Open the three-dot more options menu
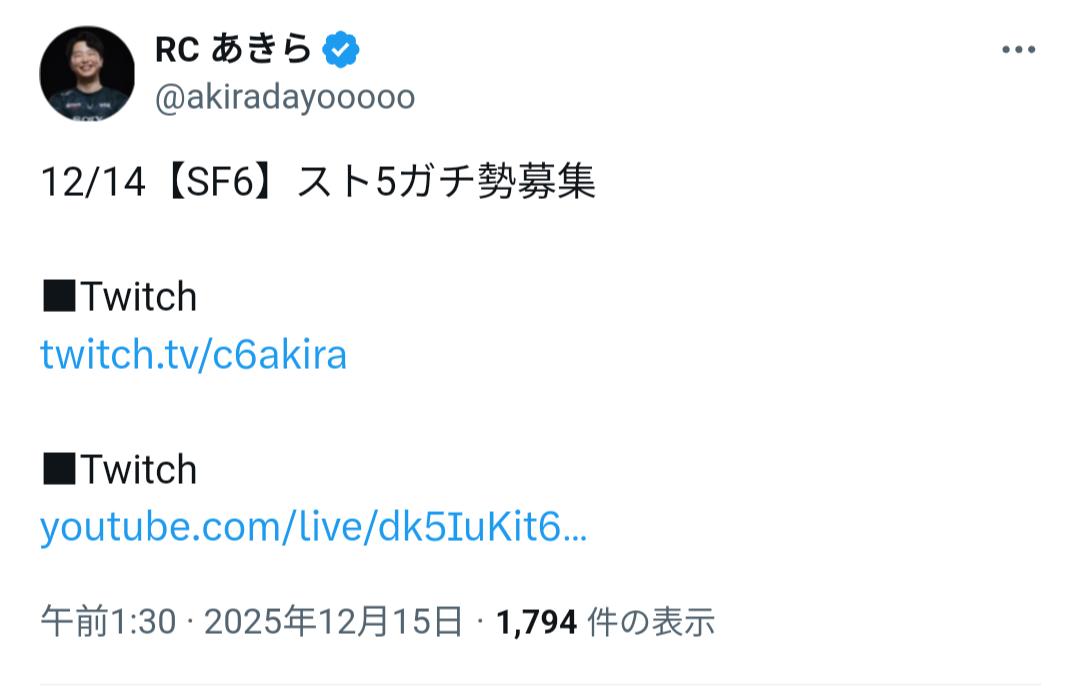Image resolution: width=1080 pixels, height=691 pixels. point(1018,50)
